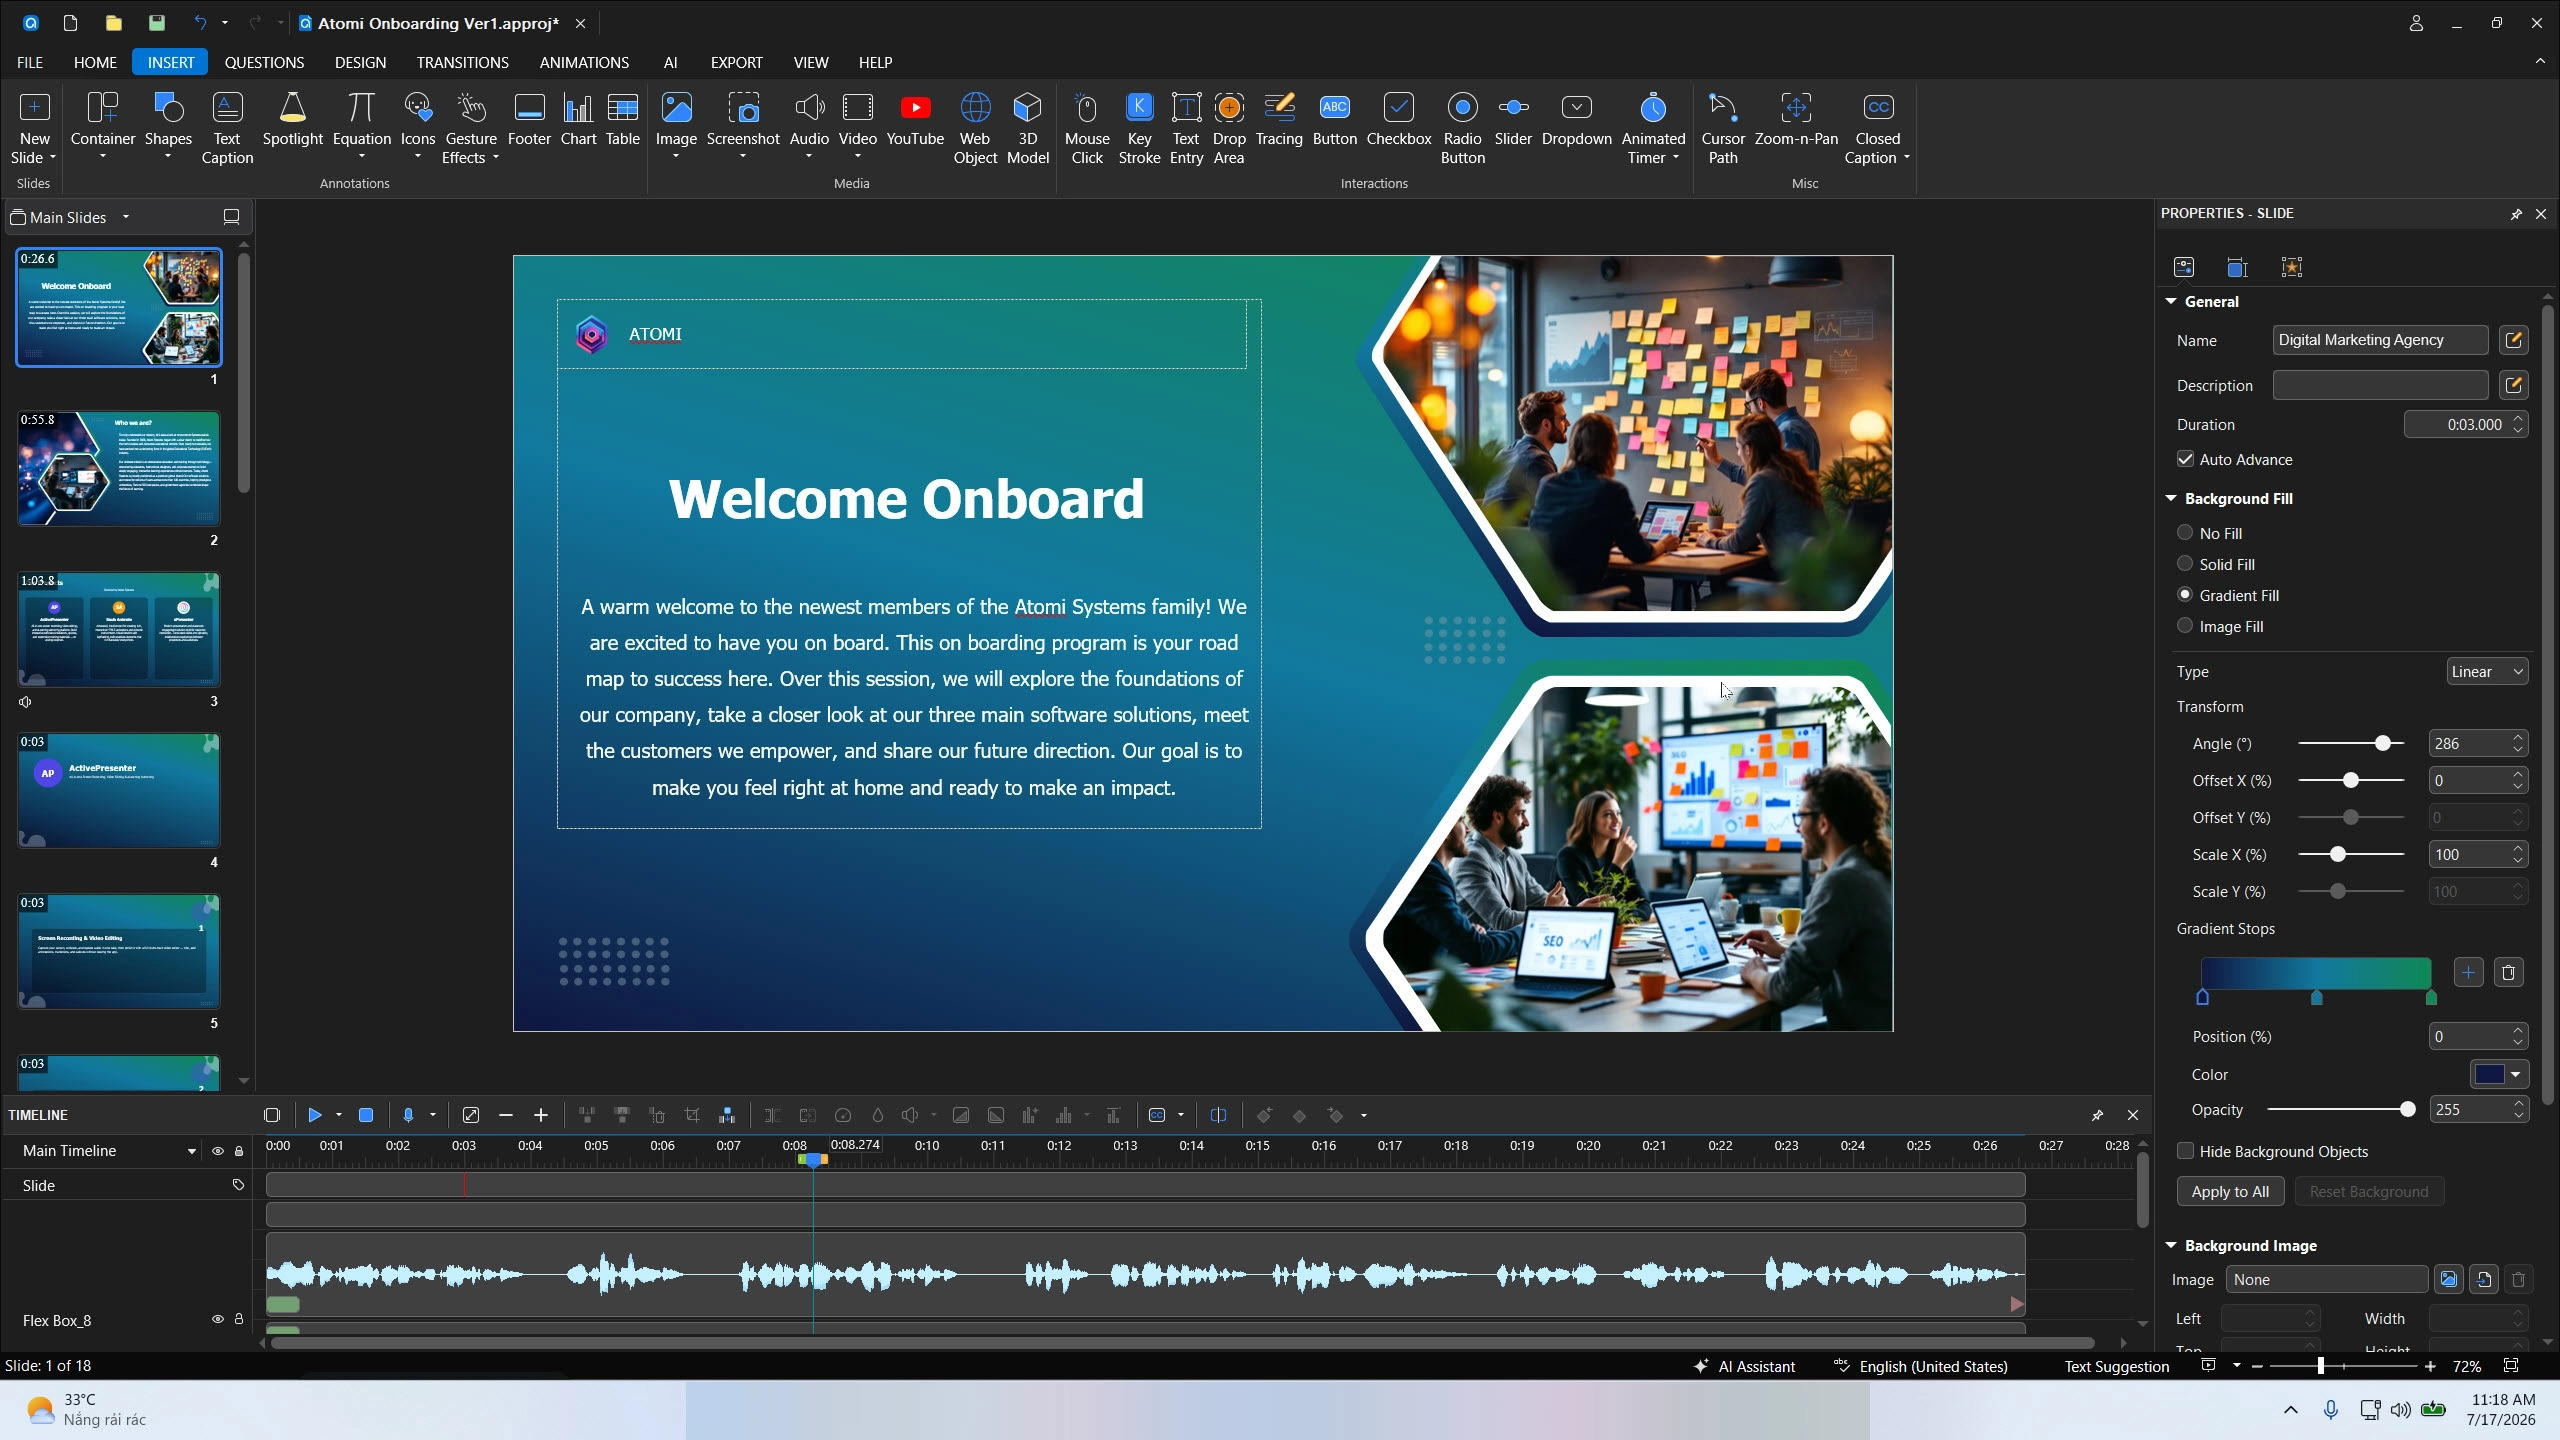
Task: Insert a Web Object
Action: tap(975, 128)
